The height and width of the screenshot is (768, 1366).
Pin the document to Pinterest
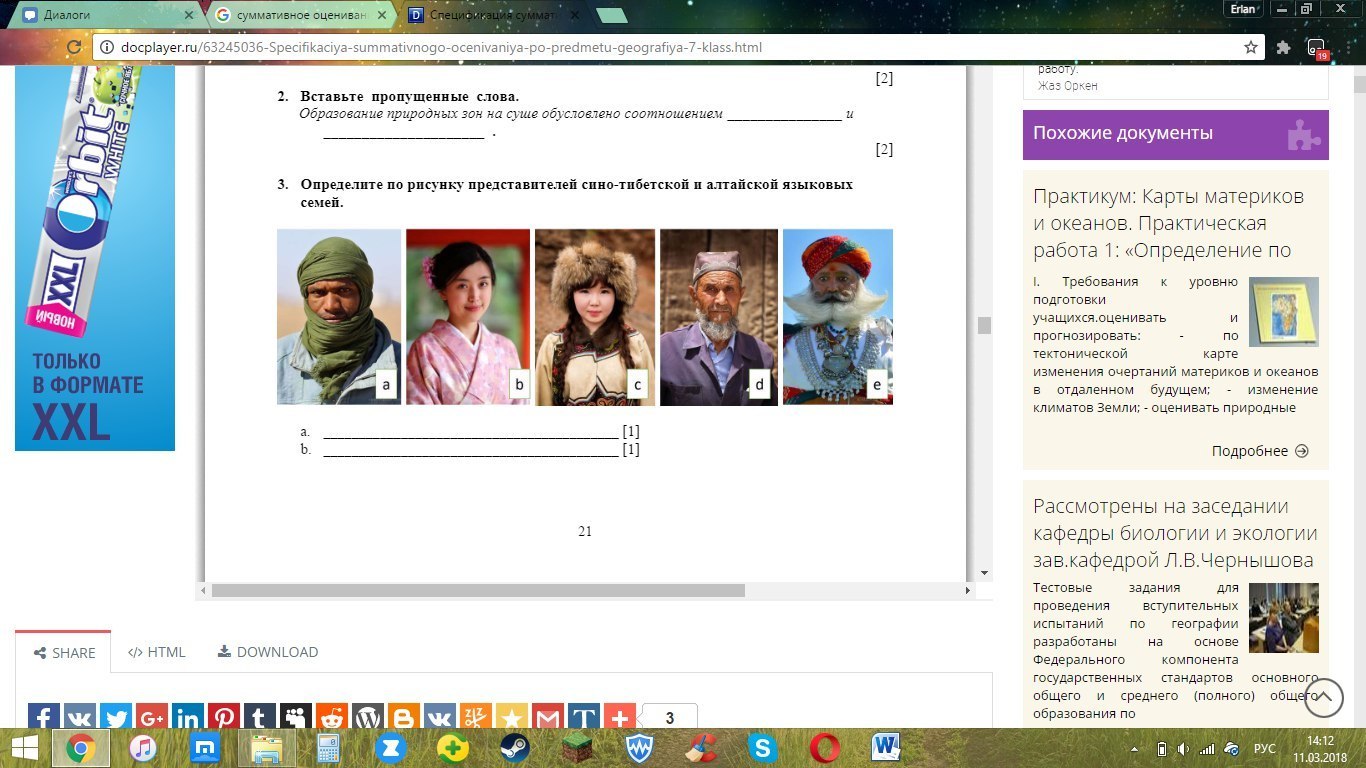[224, 717]
